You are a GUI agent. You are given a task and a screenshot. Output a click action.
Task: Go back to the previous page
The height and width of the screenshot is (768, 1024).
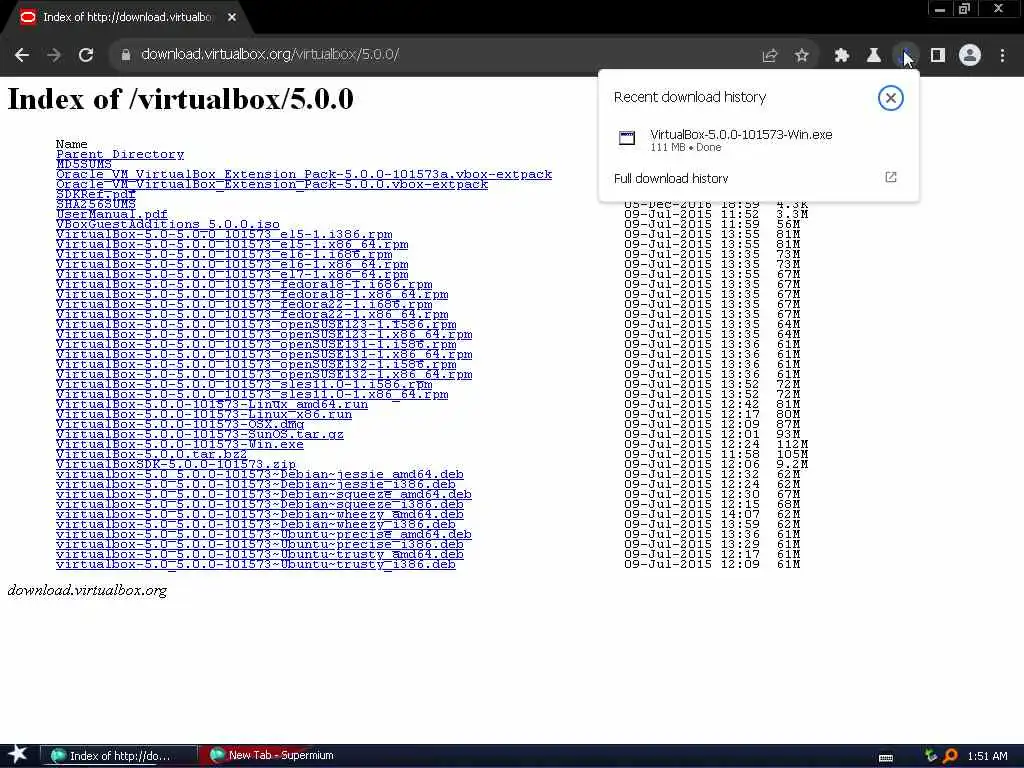pos(22,56)
